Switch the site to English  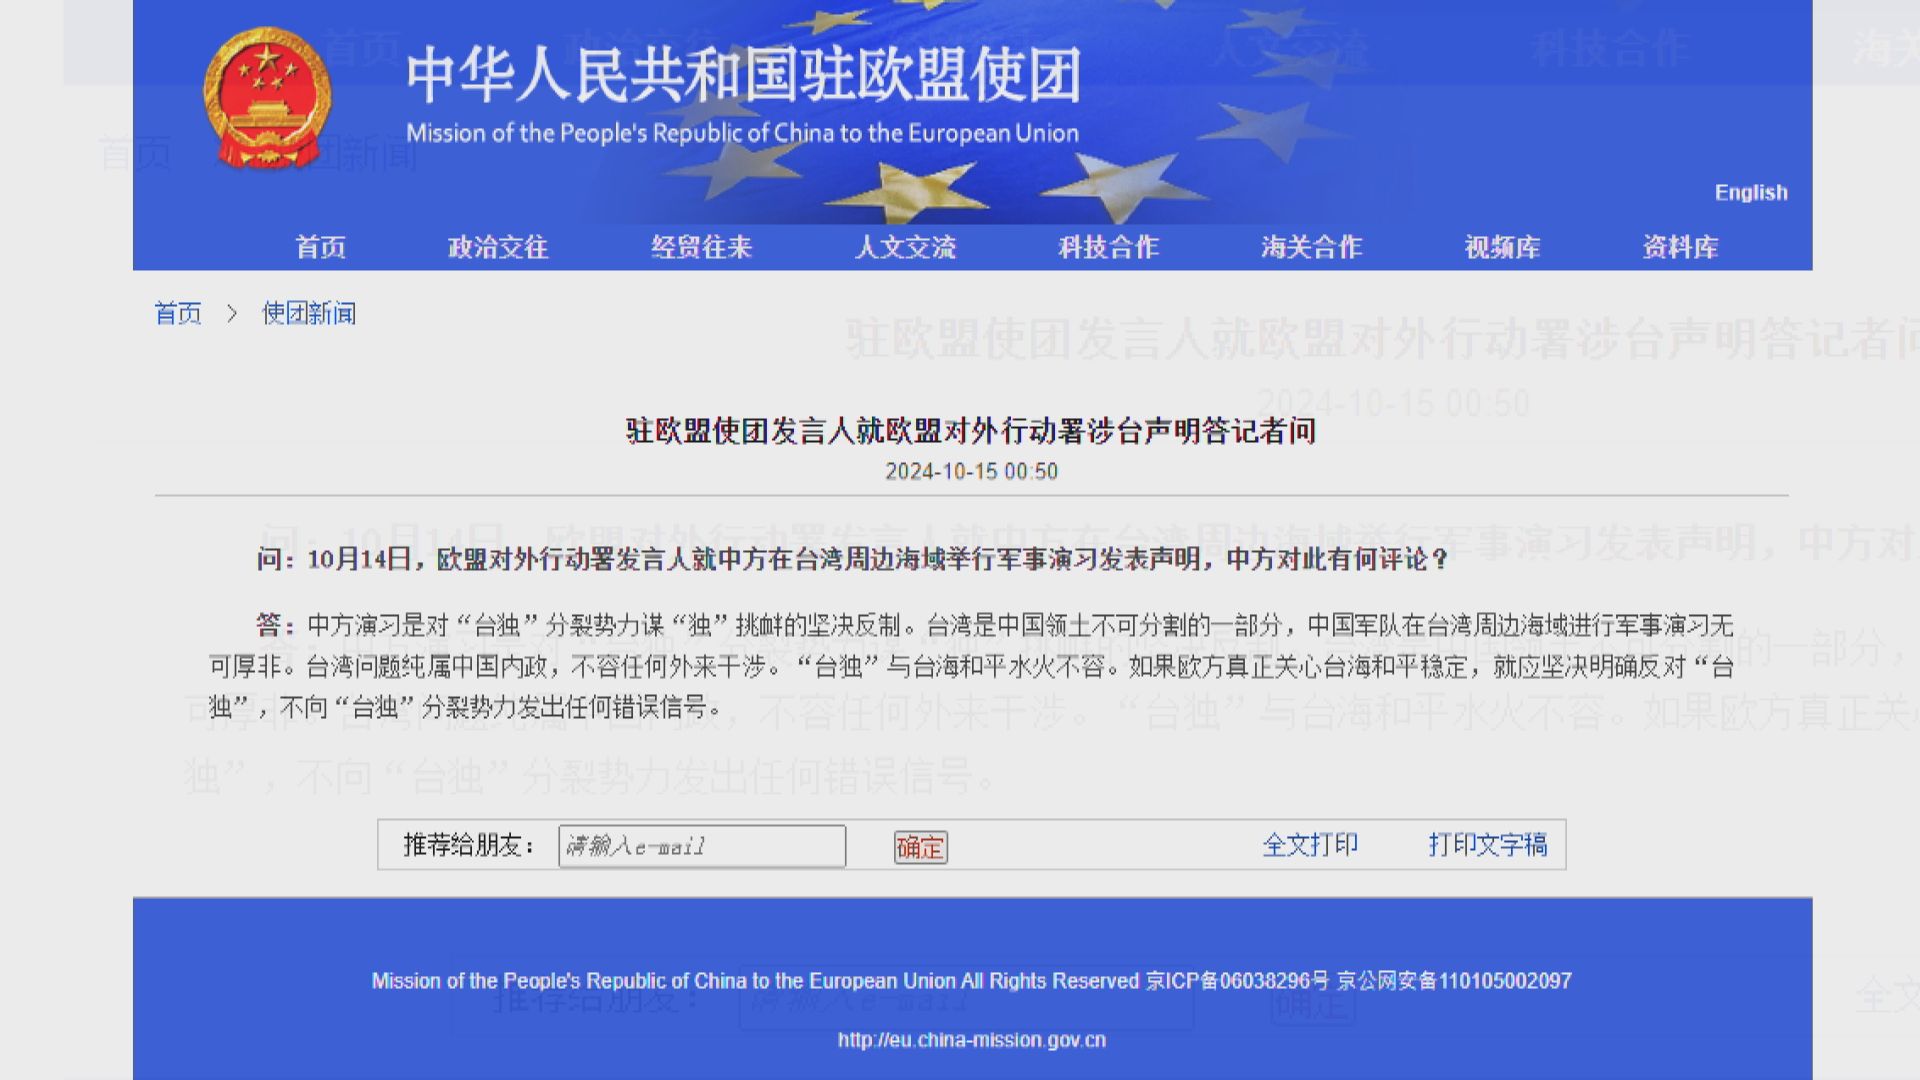coord(1751,192)
